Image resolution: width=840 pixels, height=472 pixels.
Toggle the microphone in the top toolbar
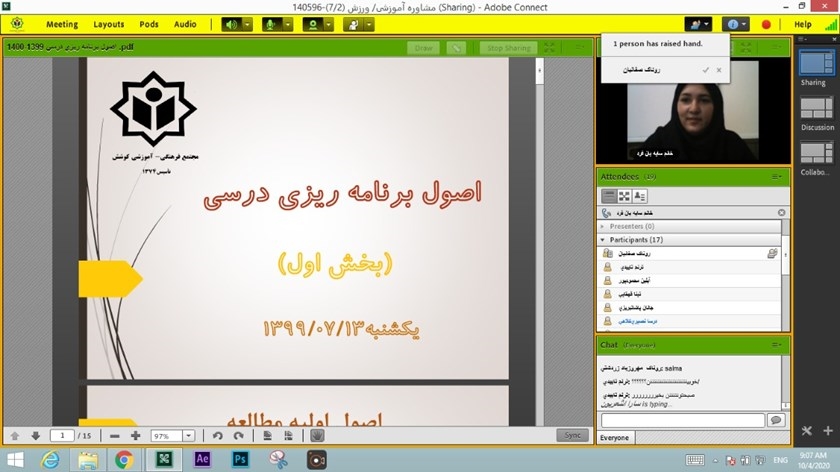pyautogui.click(x=271, y=24)
